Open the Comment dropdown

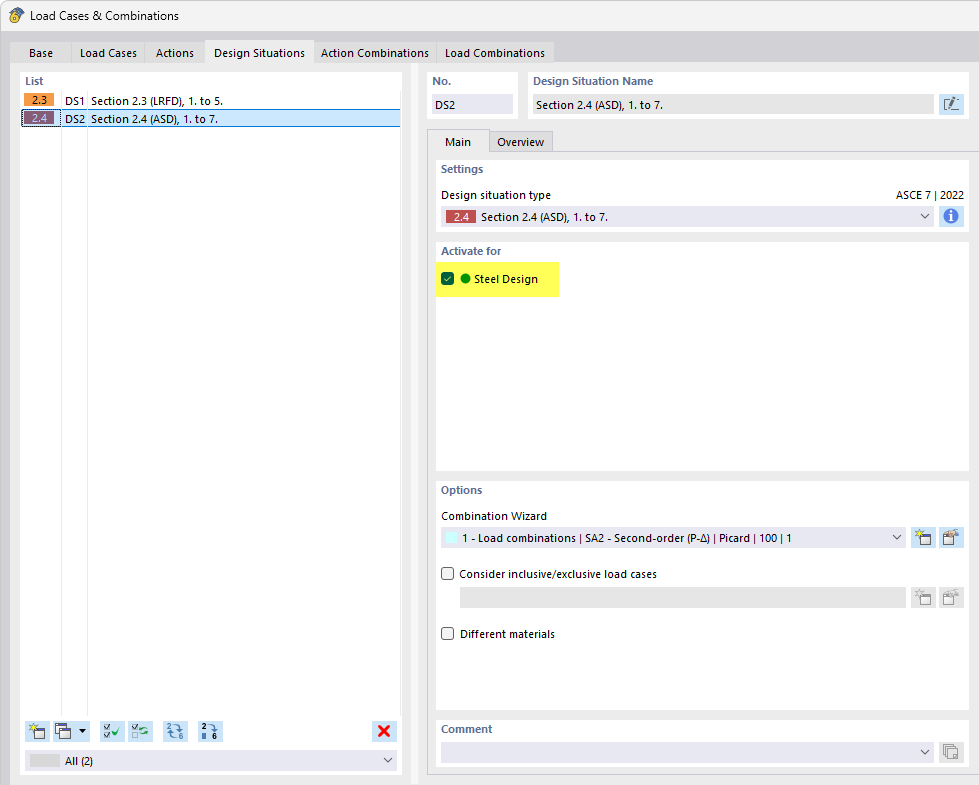(925, 752)
